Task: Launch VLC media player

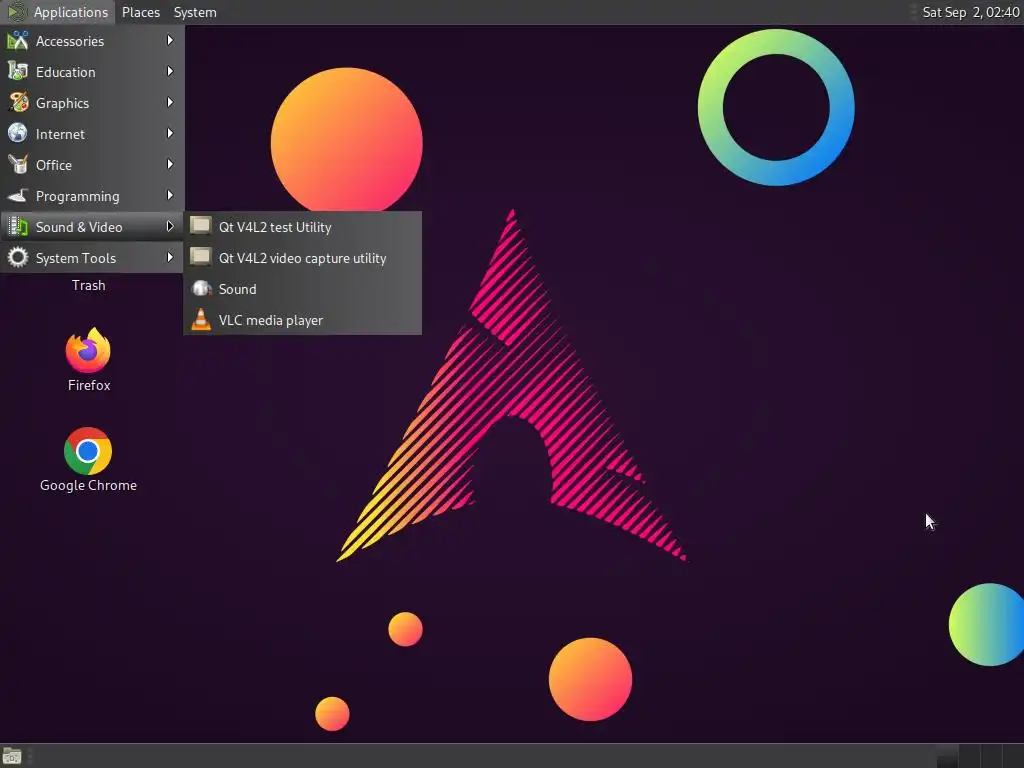Action: click(x=302, y=320)
